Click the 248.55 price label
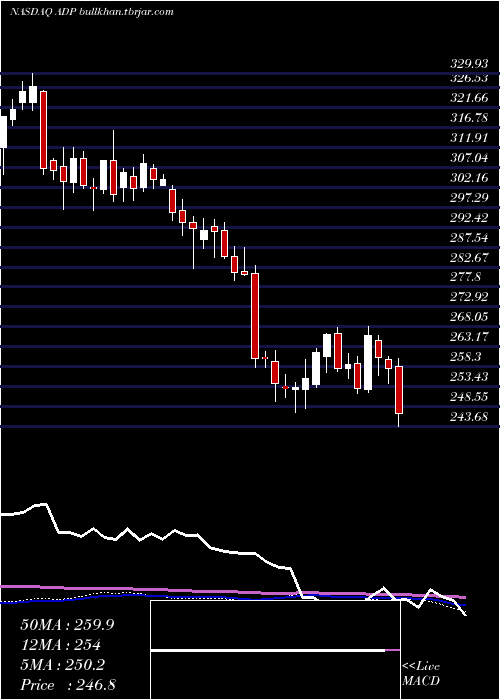The image size is (500, 700). tap(469, 396)
